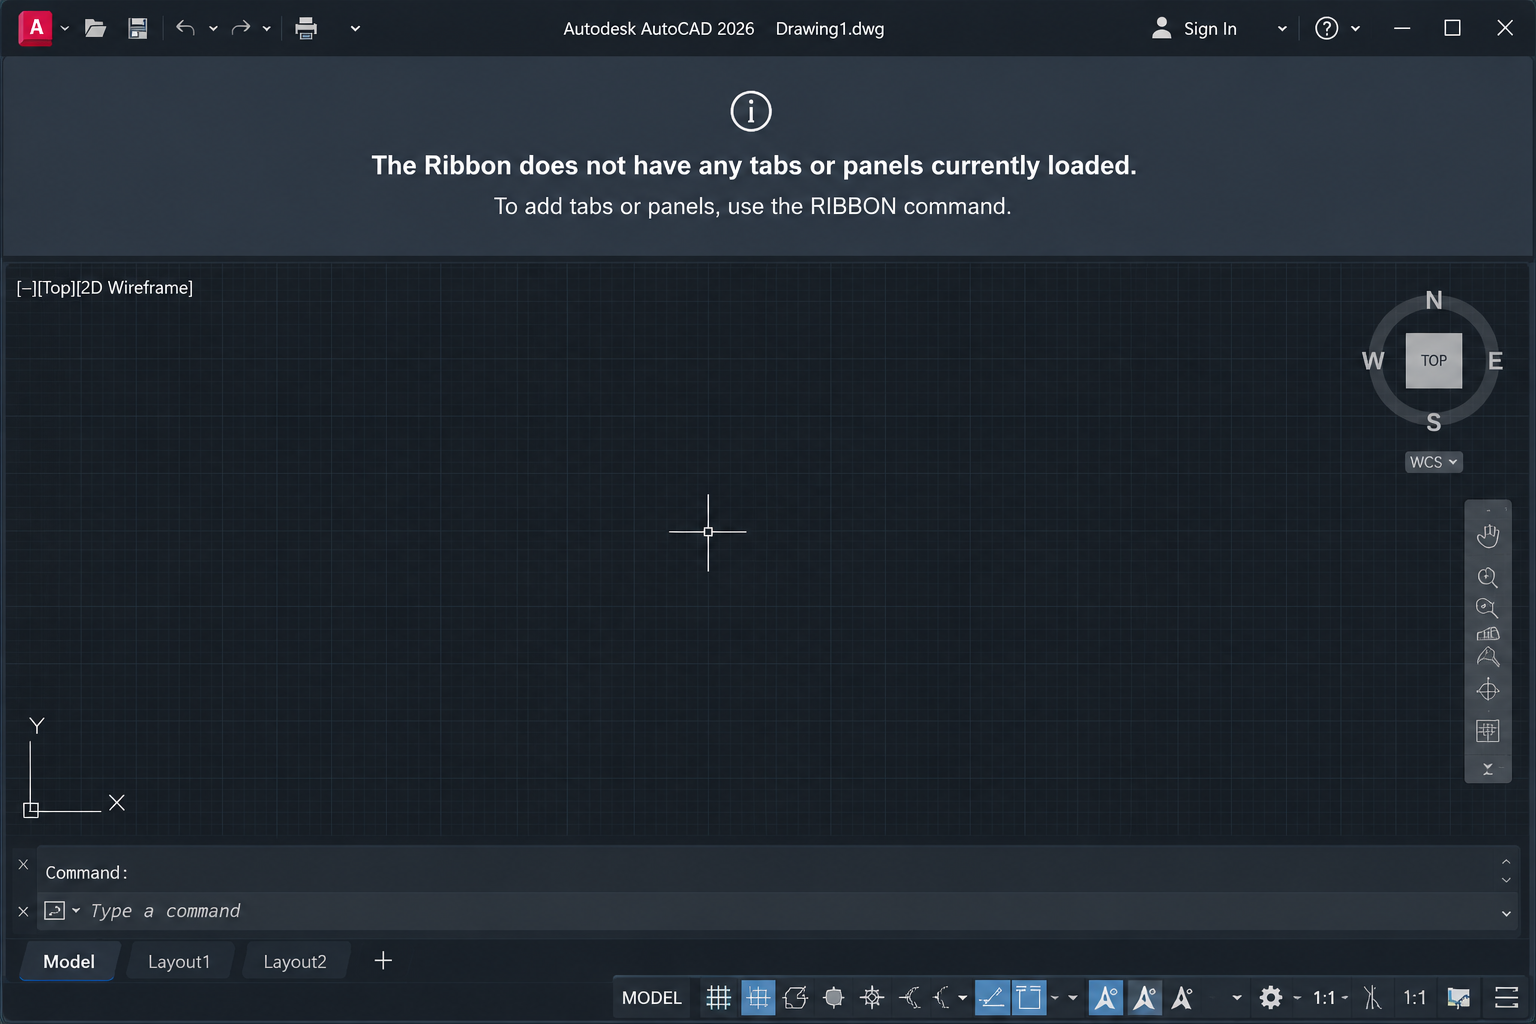The image size is (1536, 1024).
Task: Click the [–] viewport controls label
Action: click(26, 288)
